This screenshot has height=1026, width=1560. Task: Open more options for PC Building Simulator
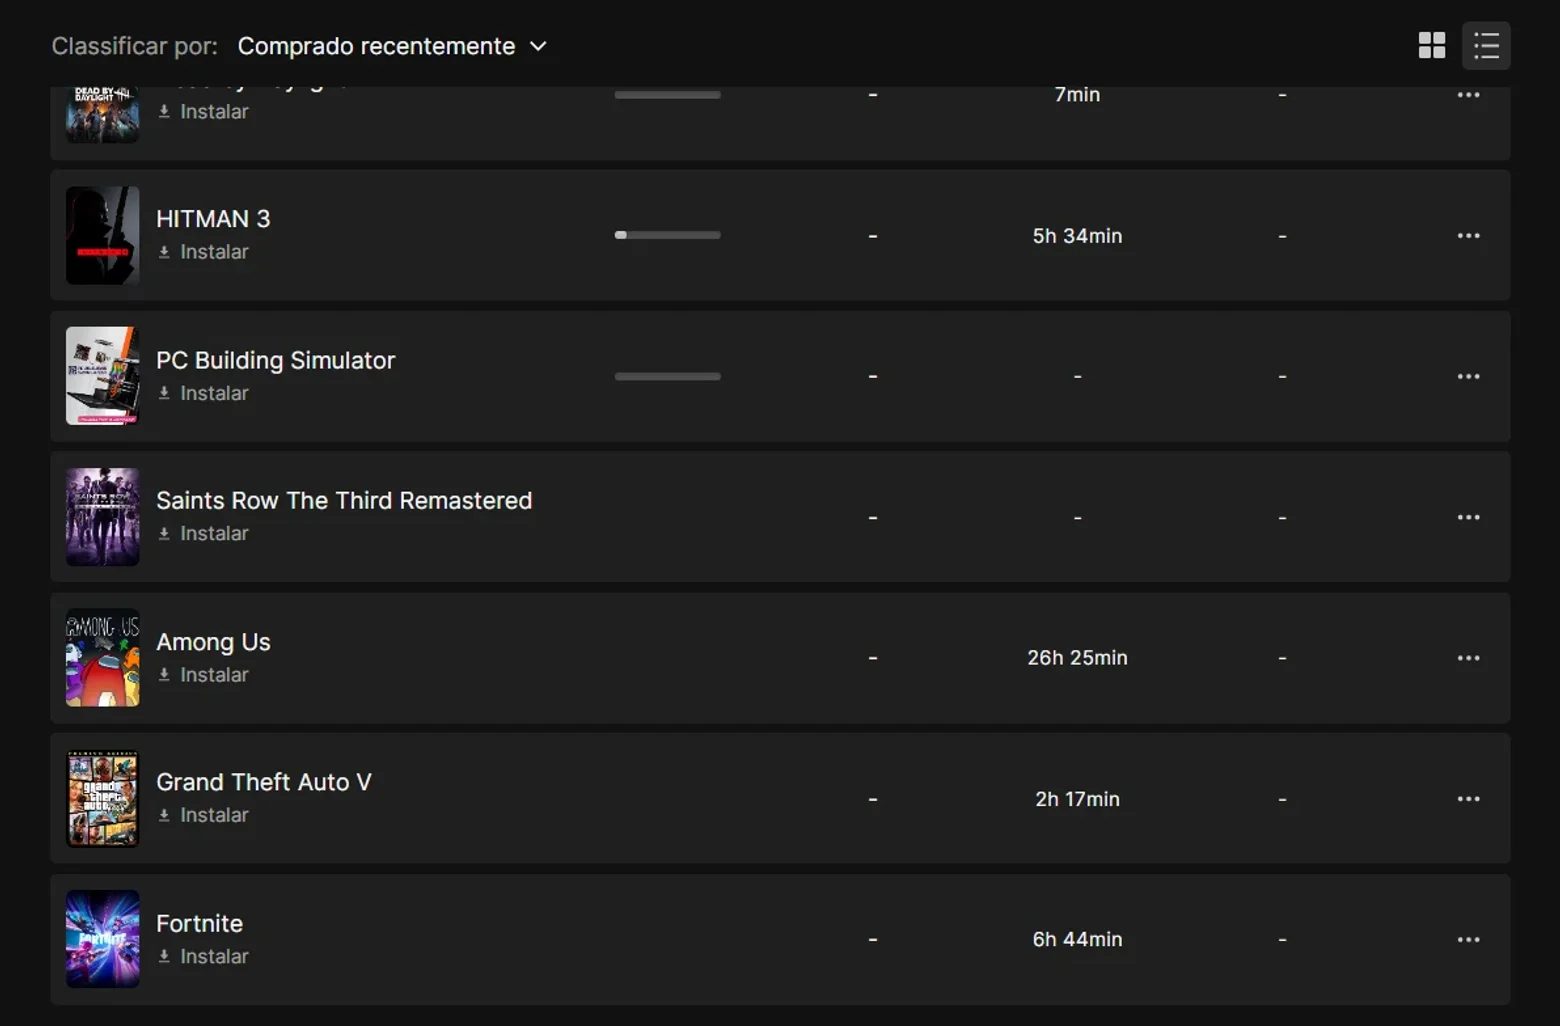(1468, 377)
